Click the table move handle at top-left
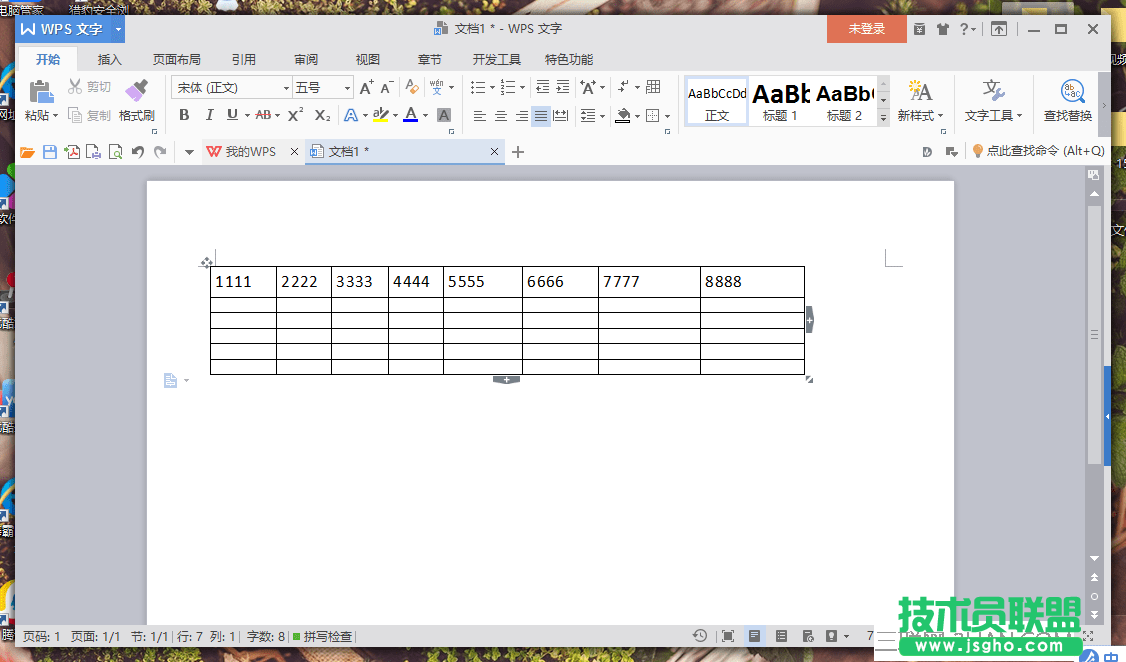The height and width of the screenshot is (662, 1126). click(206, 263)
